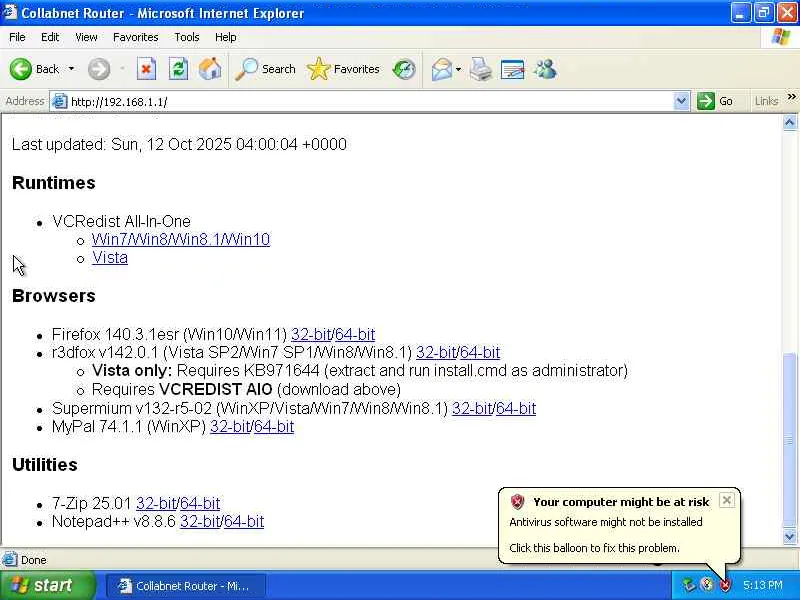Download 7-Zip 25.01 32-bit

point(156,503)
